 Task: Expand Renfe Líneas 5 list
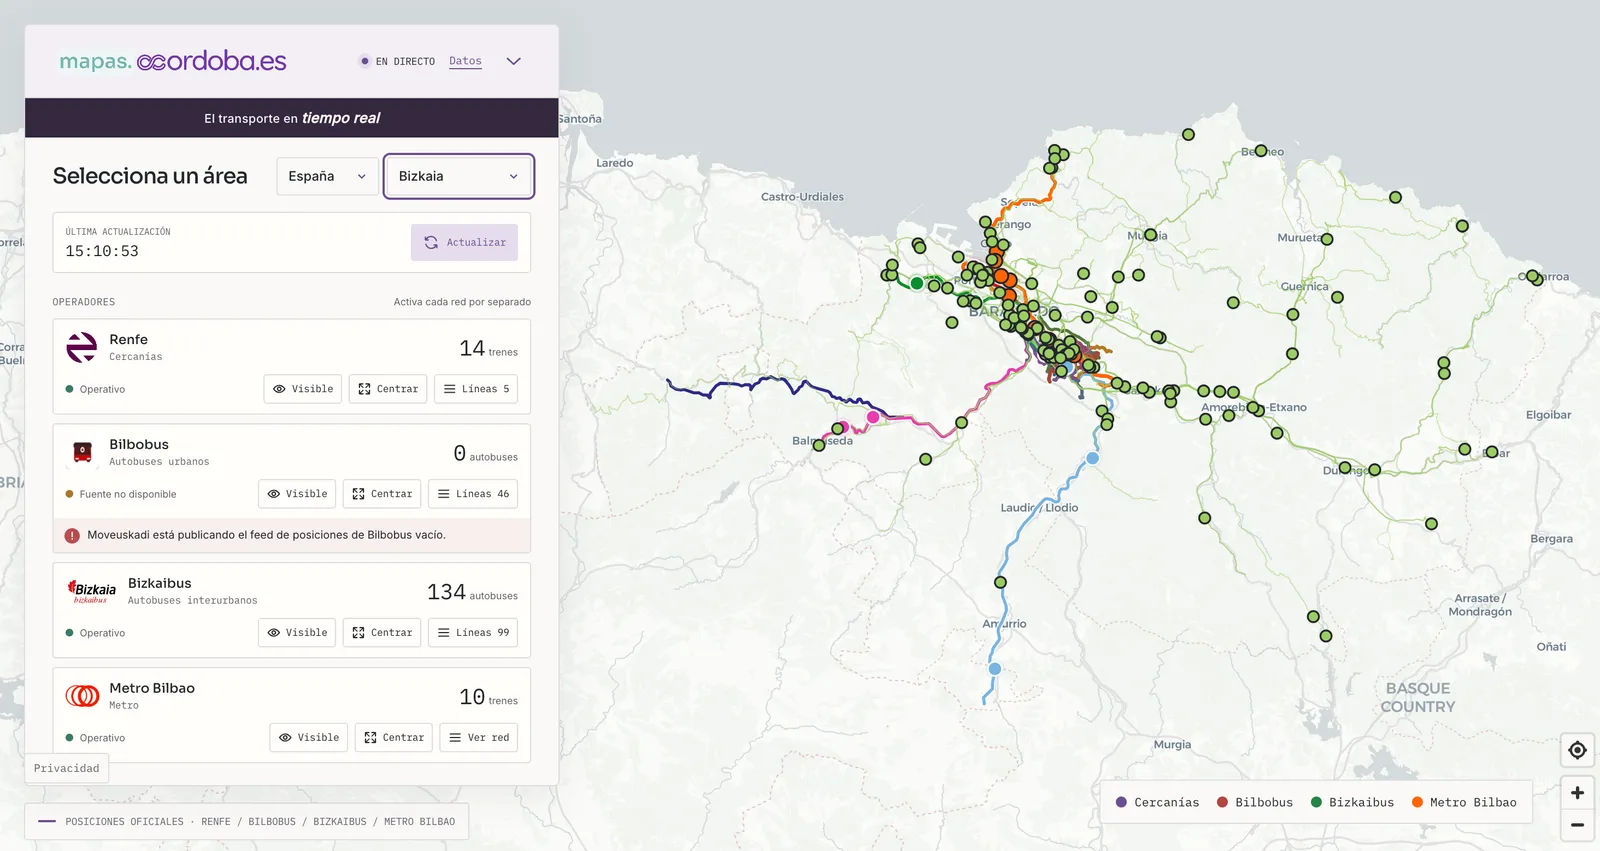pos(476,389)
